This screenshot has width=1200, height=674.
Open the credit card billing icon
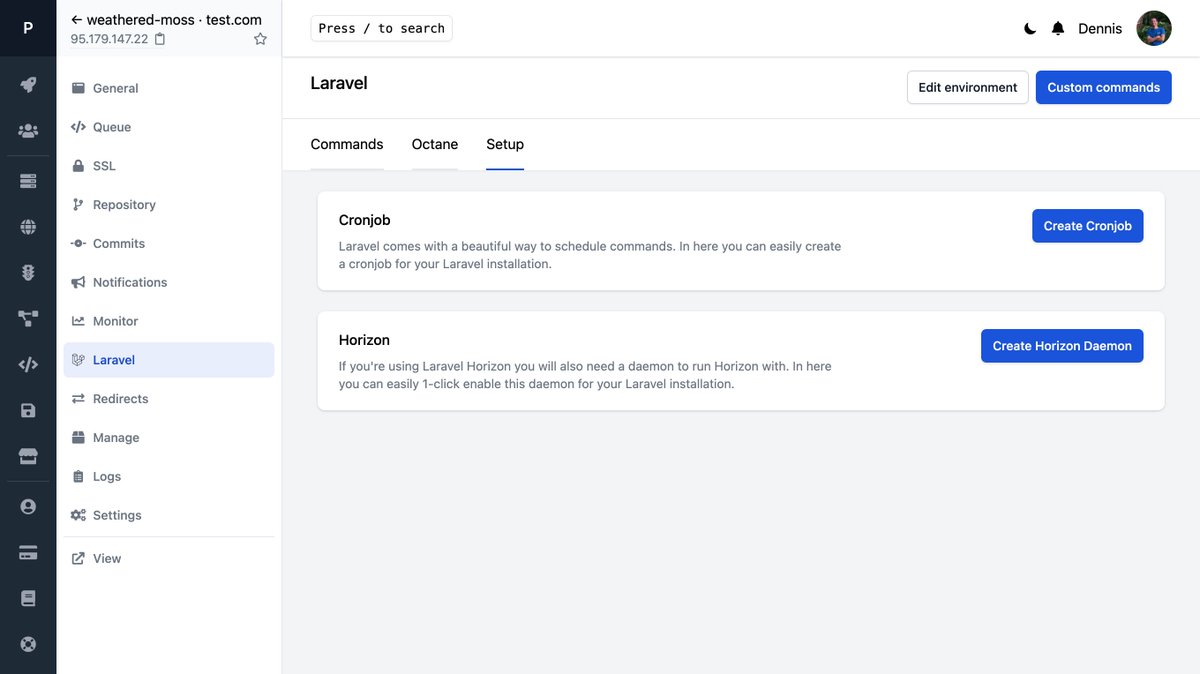pyautogui.click(x=28, y=553)
